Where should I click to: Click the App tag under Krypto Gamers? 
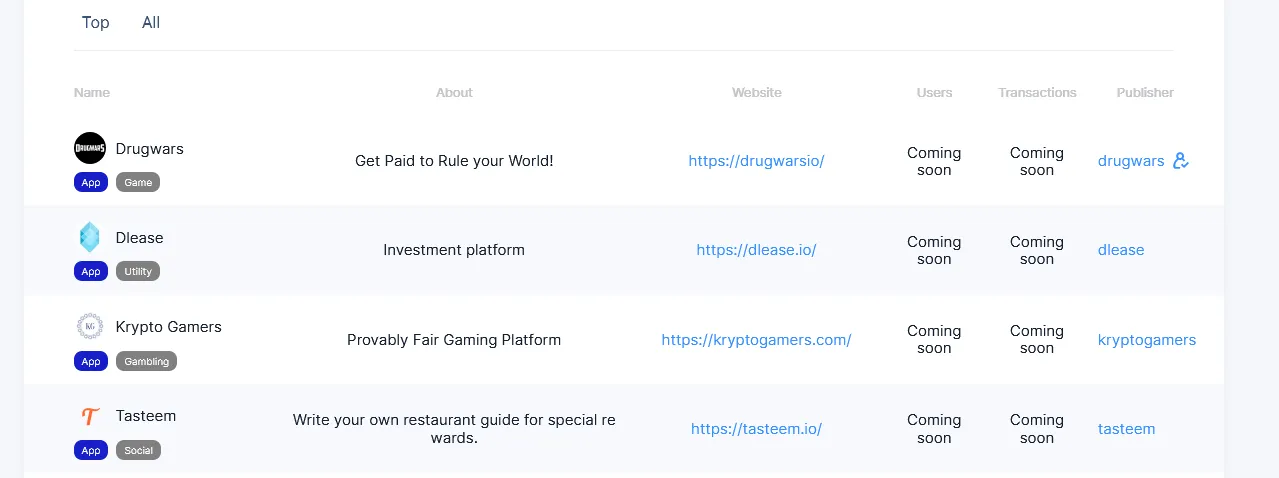pos(91,361)
